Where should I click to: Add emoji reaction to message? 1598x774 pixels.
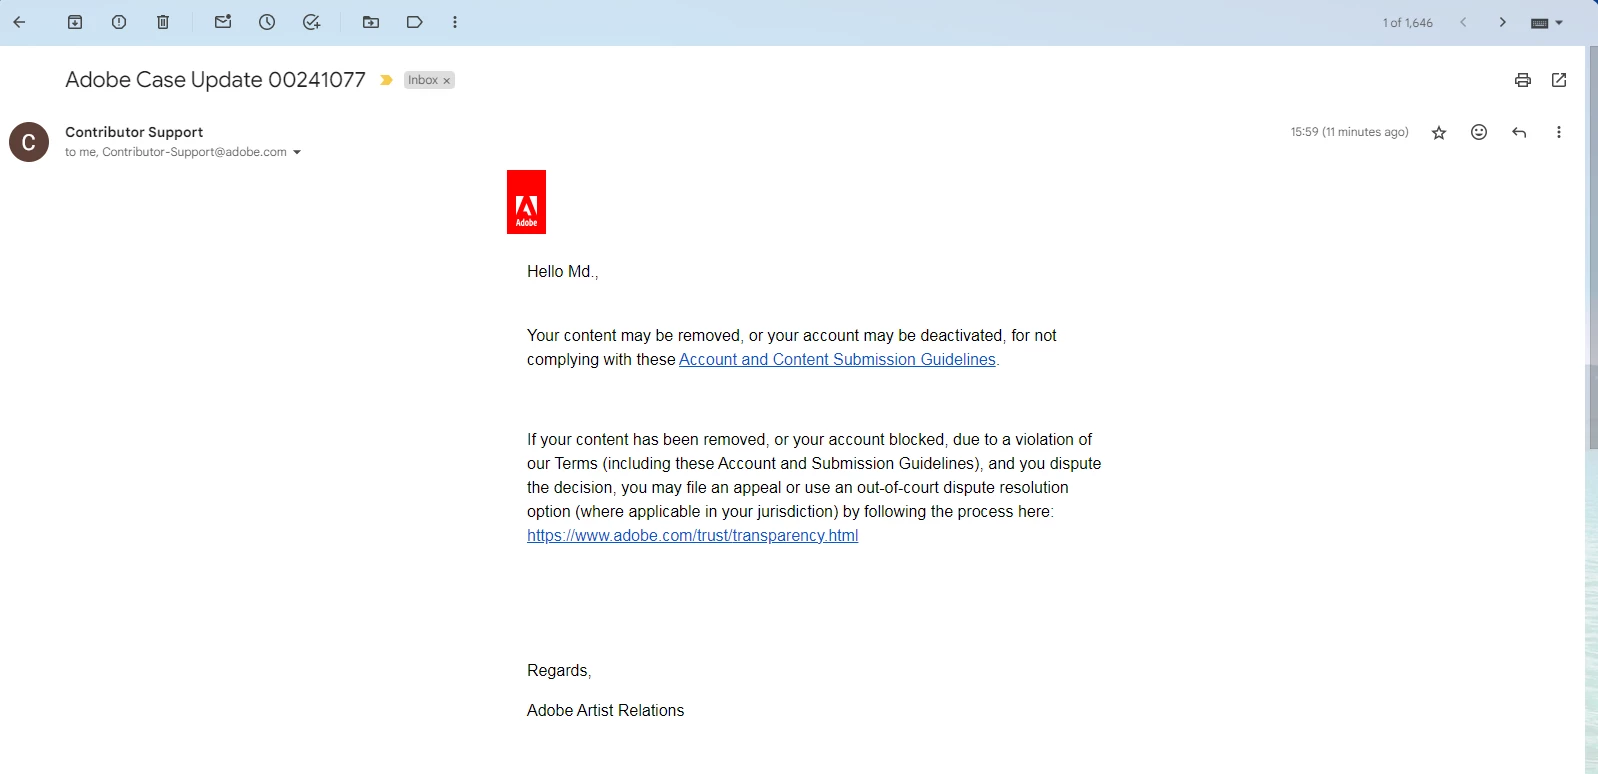point(1479,132)
